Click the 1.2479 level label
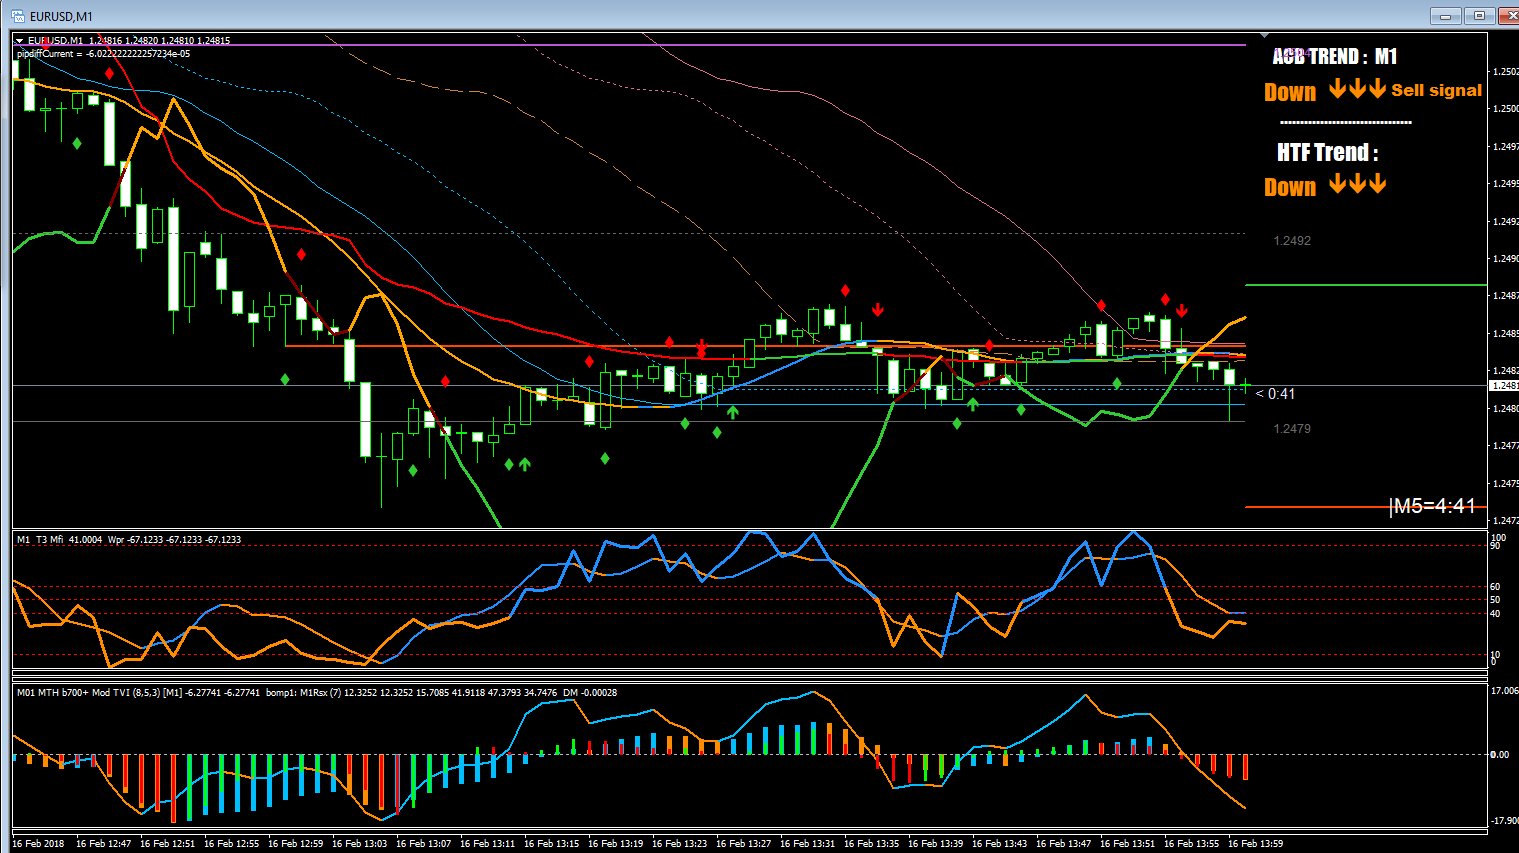Viewport: 1519px width, 853px height. [1292, 429]
